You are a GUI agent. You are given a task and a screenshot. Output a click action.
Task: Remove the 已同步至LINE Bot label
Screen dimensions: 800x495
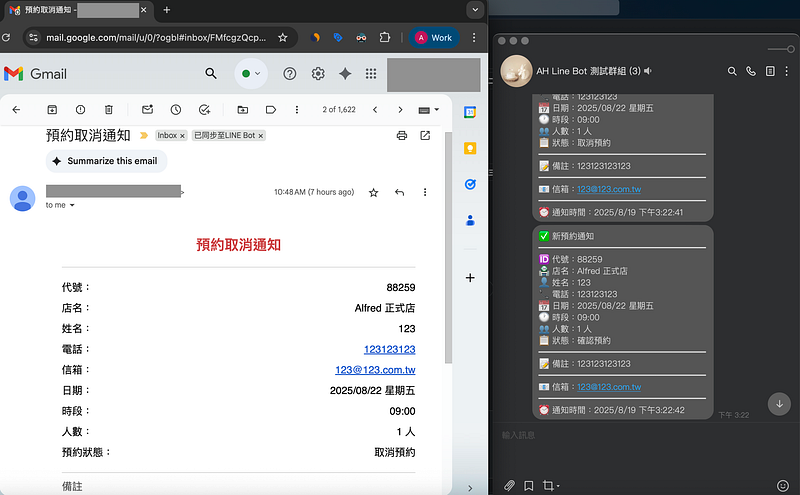(261, 136)
